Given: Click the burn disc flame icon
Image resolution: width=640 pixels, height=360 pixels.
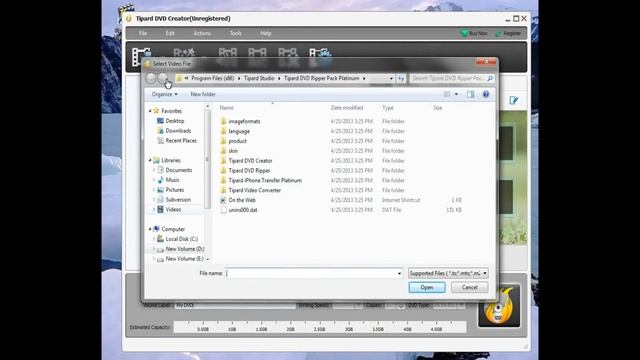Looking at the screenshot, I should [499, 306].
